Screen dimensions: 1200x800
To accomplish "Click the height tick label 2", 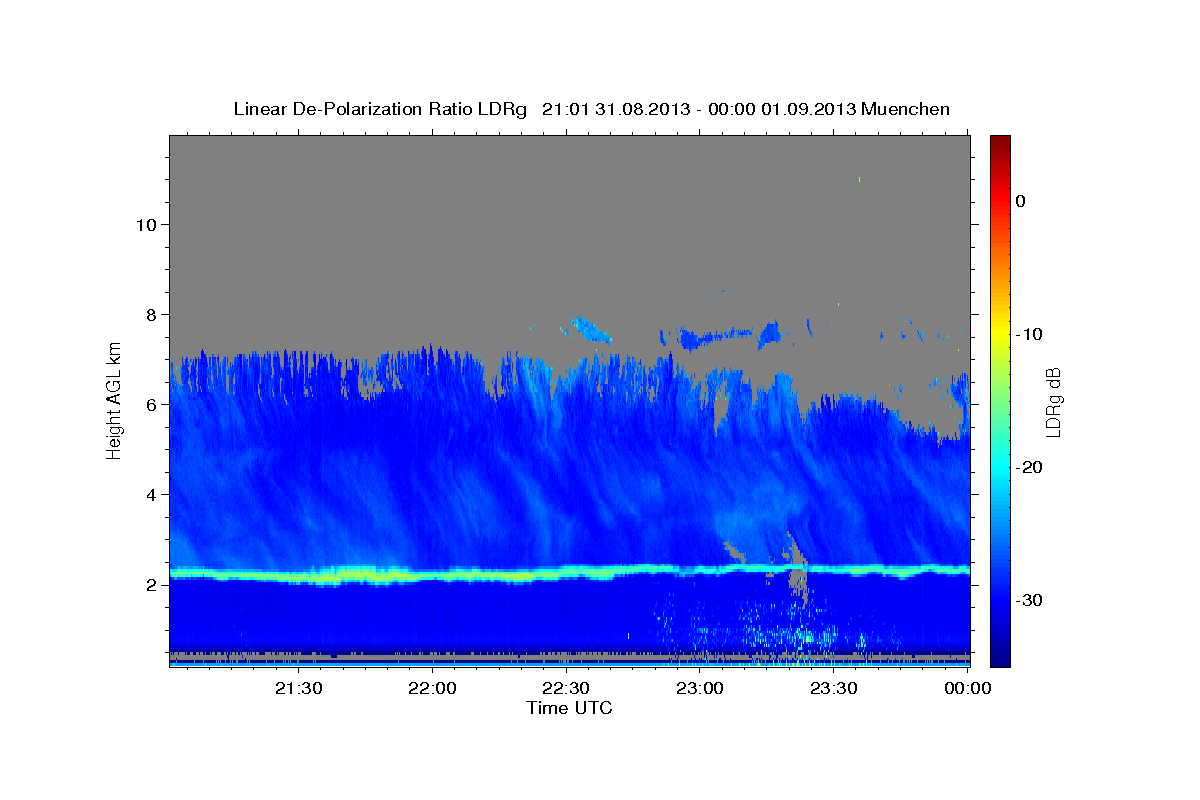I will [x=149, y=584].
